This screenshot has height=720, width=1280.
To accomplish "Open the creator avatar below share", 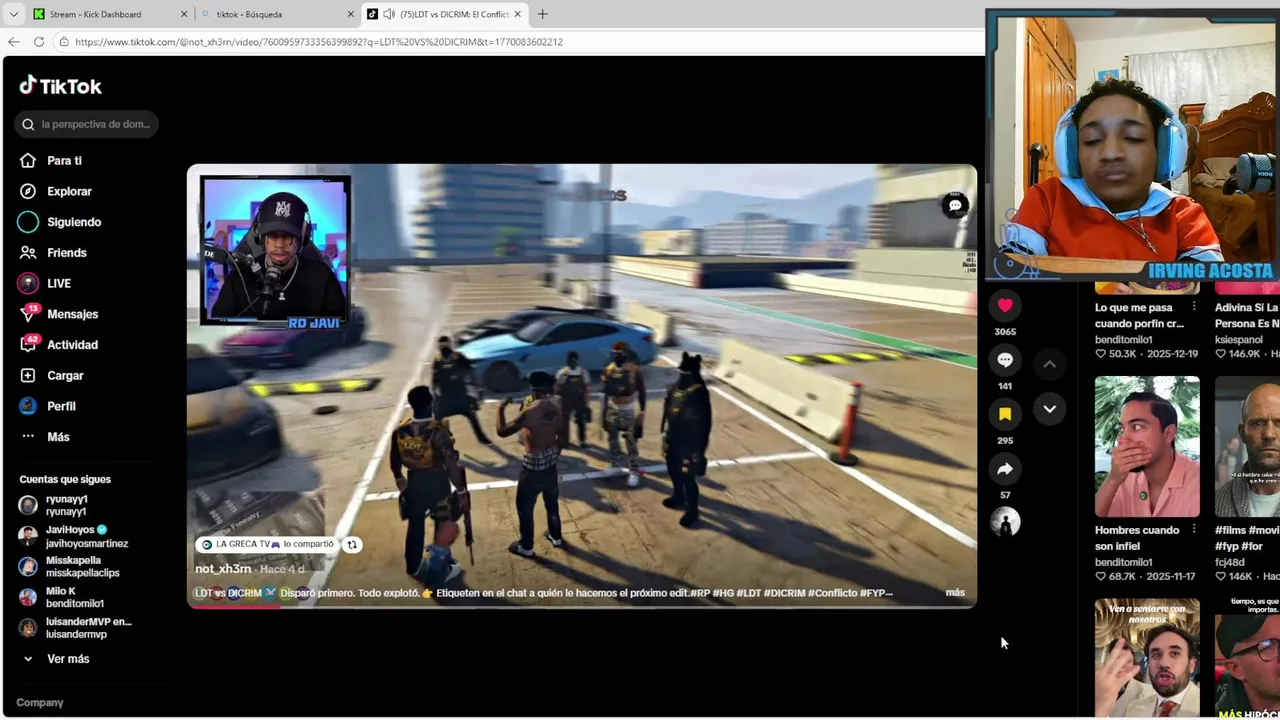I will point(1005,522).
